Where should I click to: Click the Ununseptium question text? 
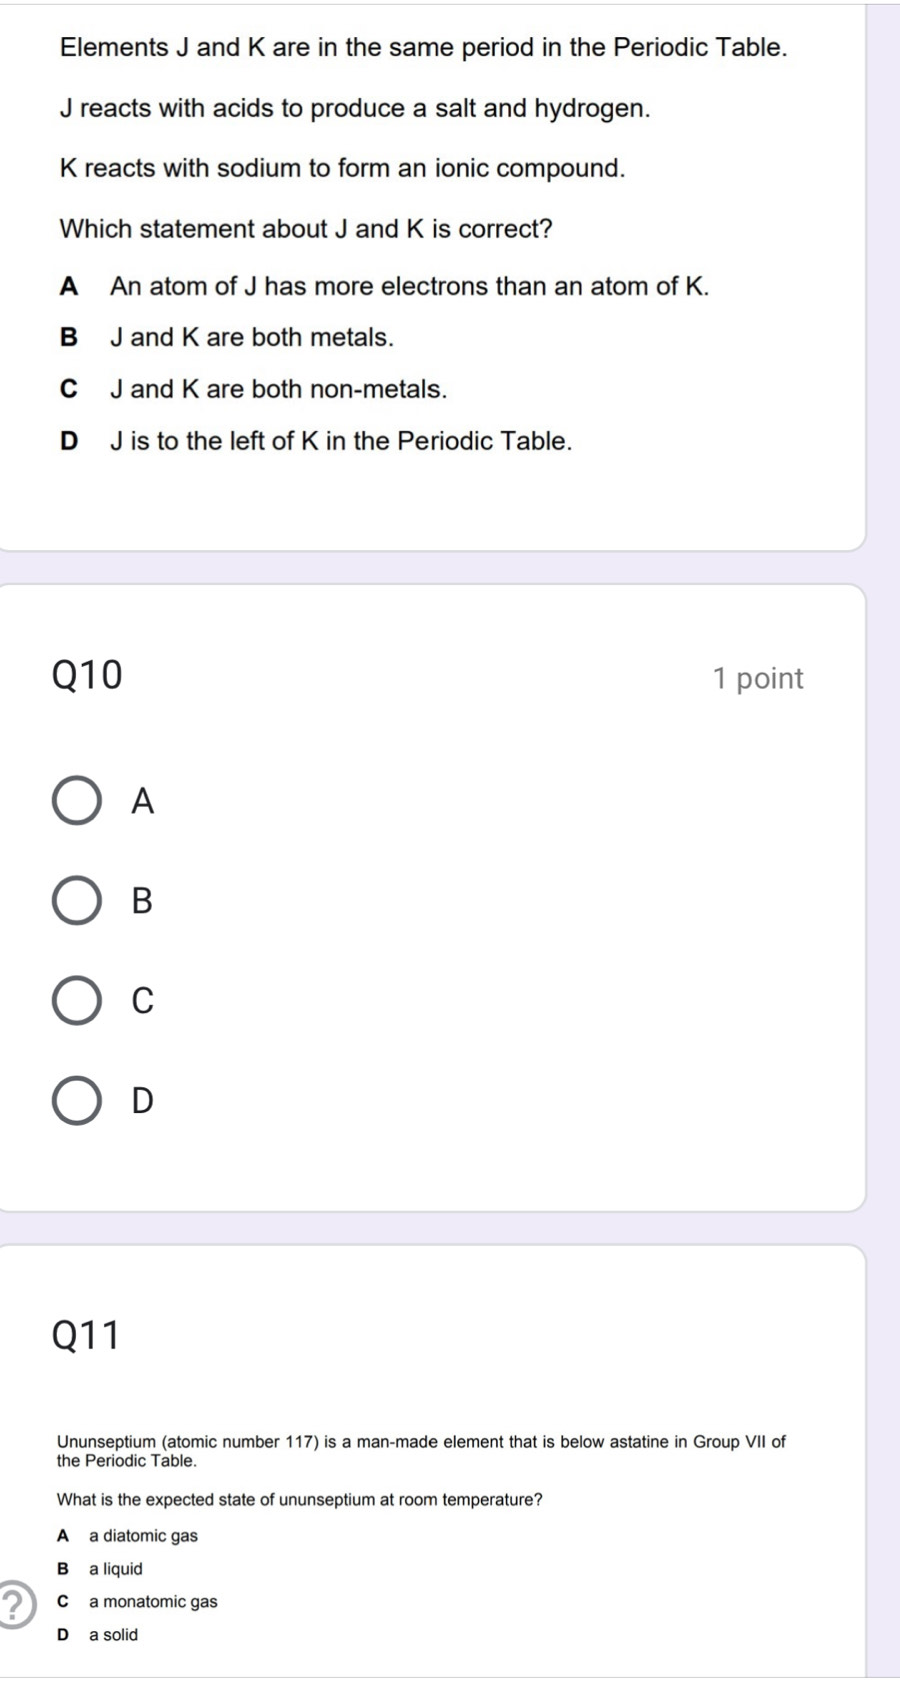pos(420,1450)
